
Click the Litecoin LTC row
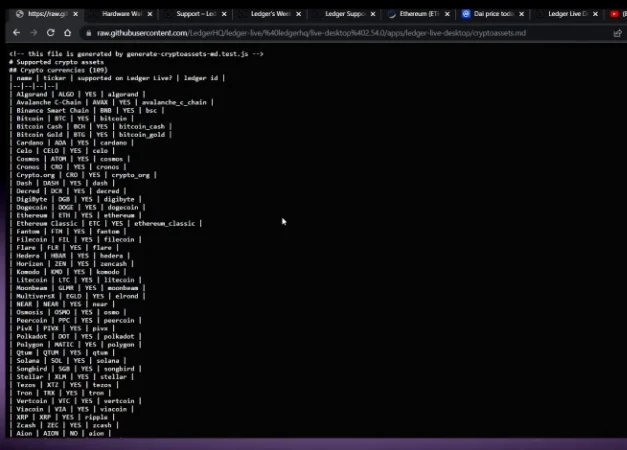76,280
